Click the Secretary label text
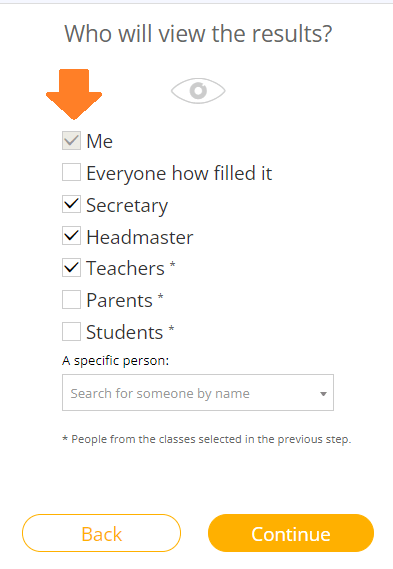Screen dimensions: 393x569 click(x=127, y=206)
